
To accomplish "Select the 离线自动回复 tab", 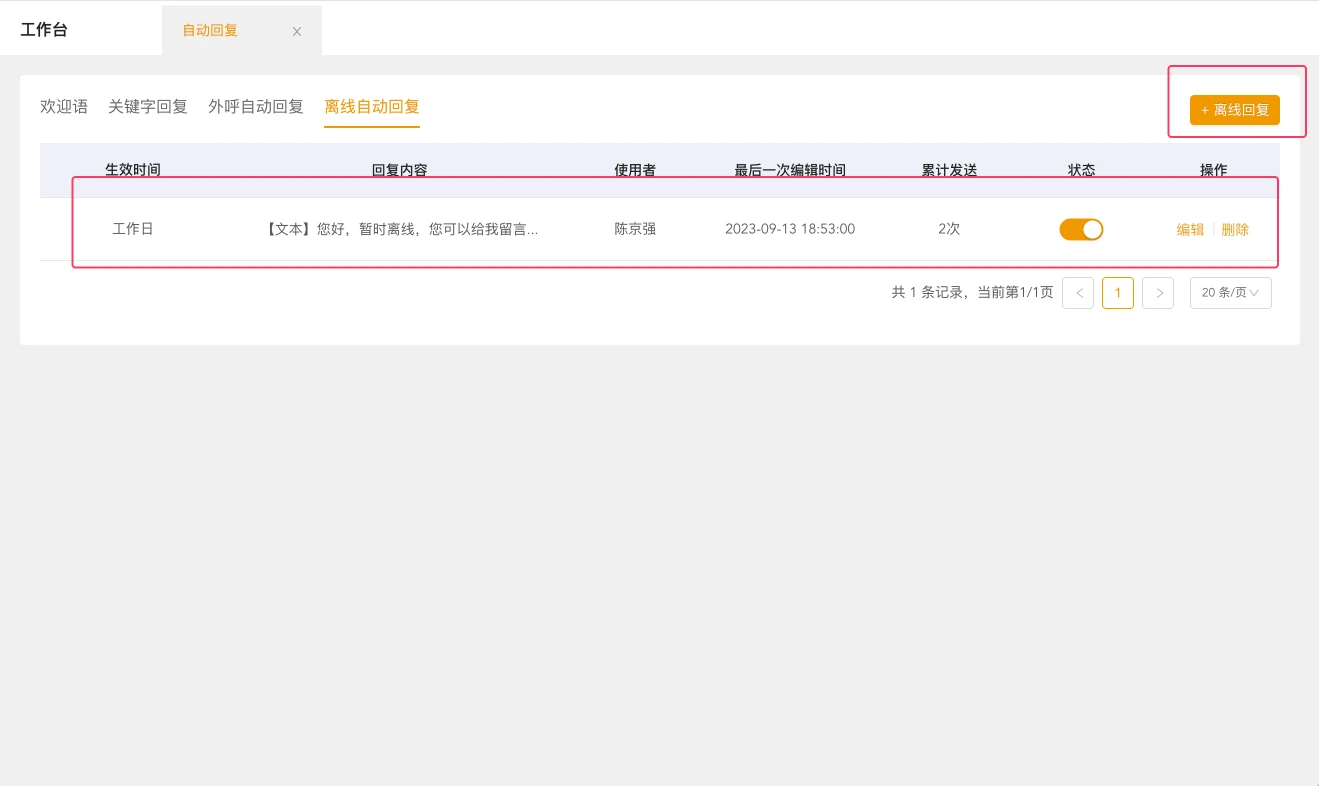I will point(372,106).
